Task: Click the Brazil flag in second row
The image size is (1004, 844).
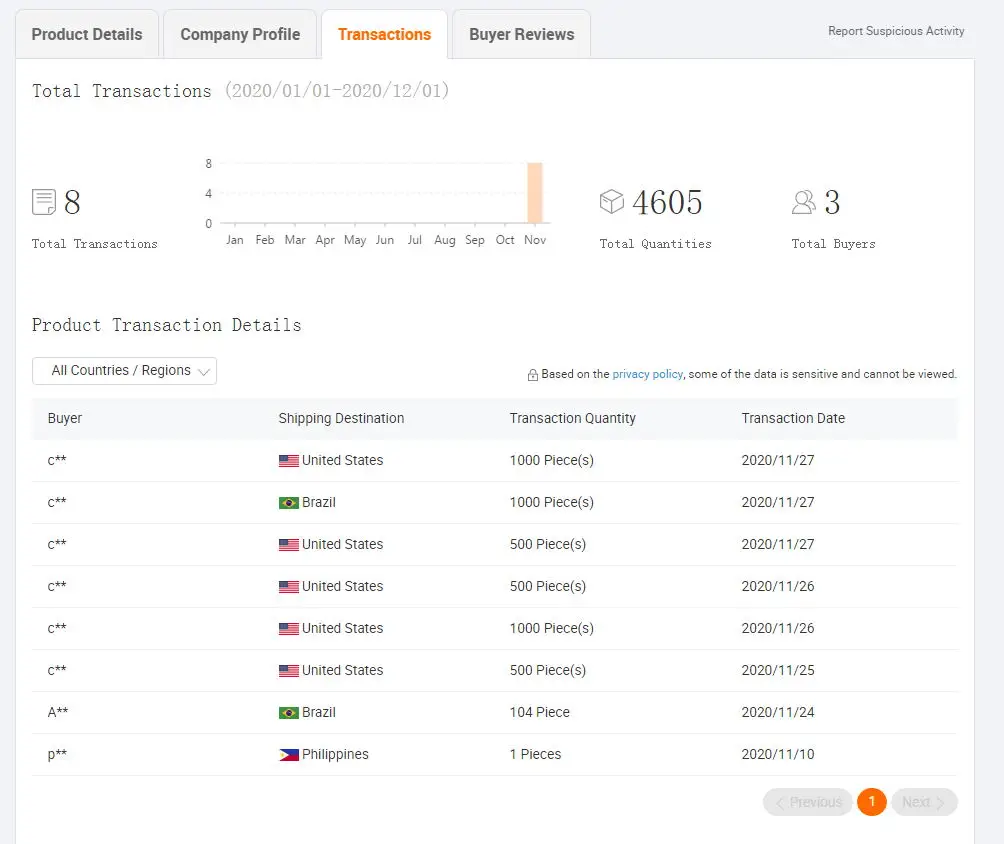Action: point(288,503)
